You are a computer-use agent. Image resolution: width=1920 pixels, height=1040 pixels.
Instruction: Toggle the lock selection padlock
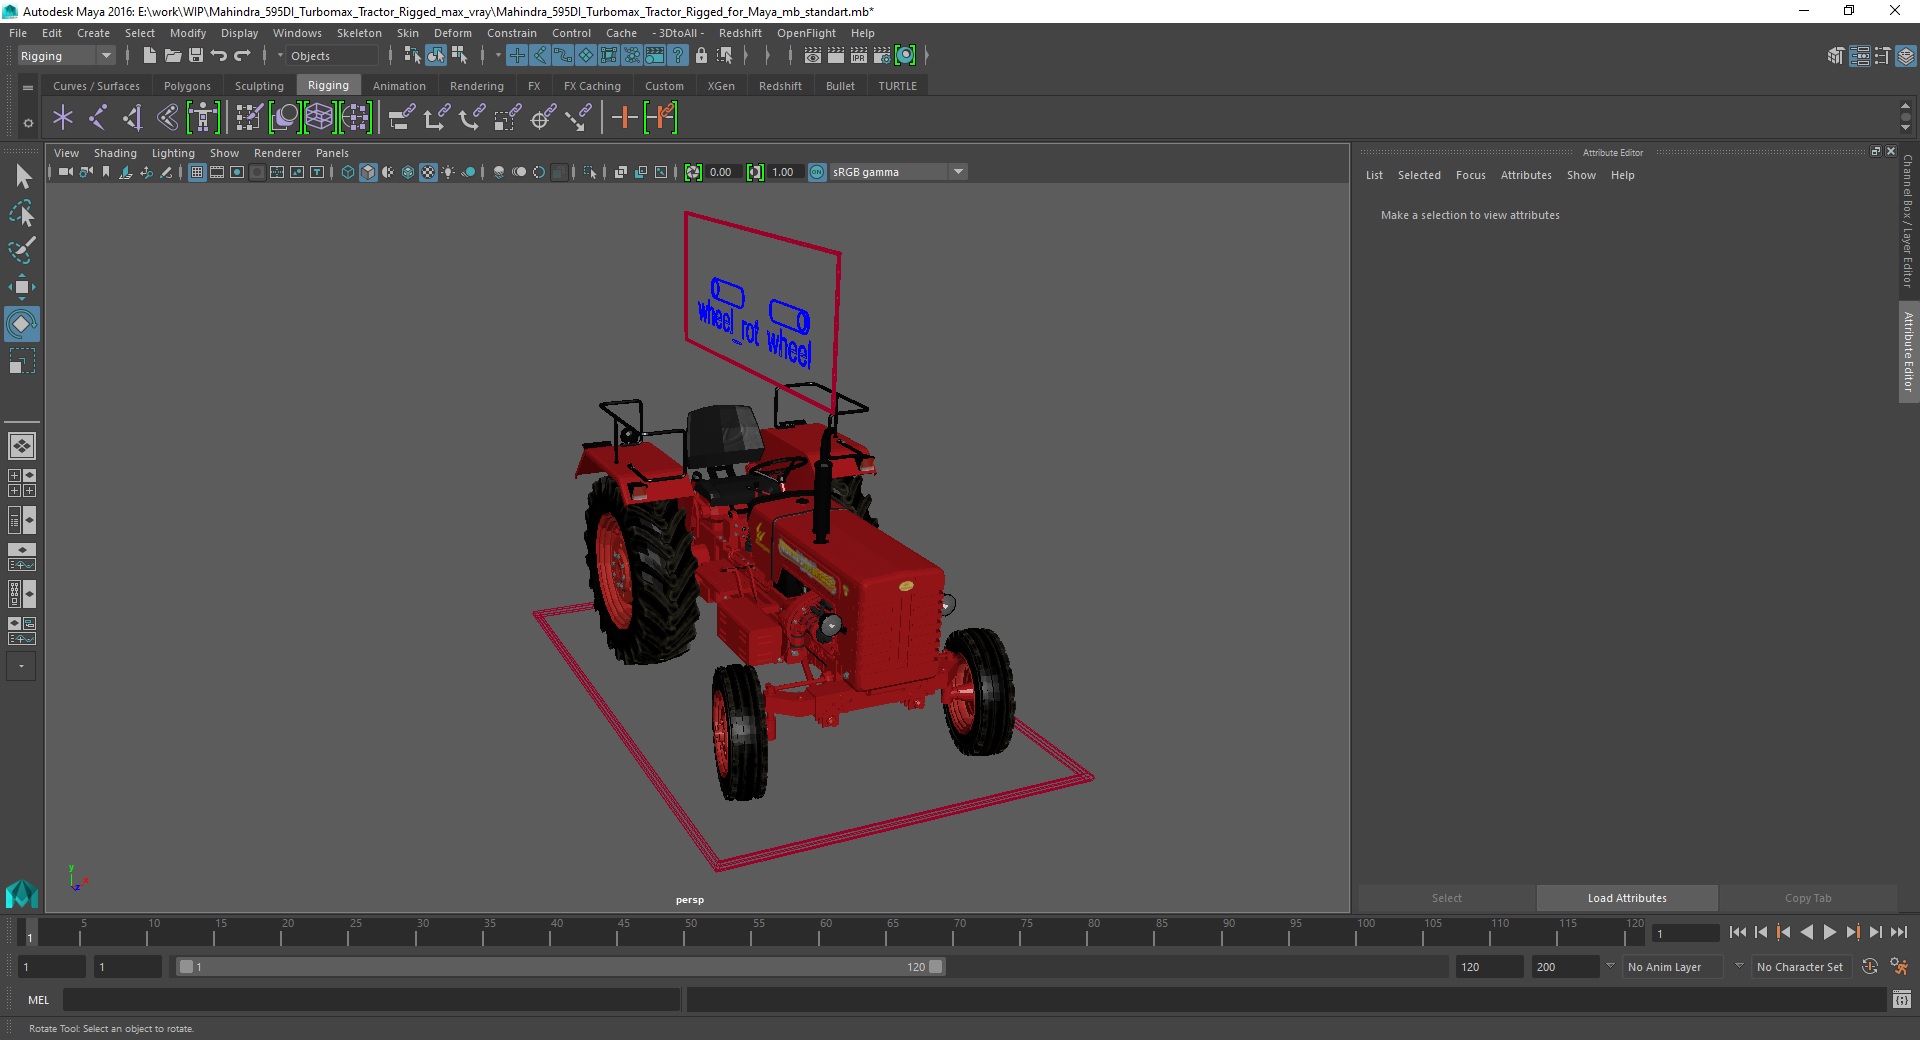pos(701,56)
